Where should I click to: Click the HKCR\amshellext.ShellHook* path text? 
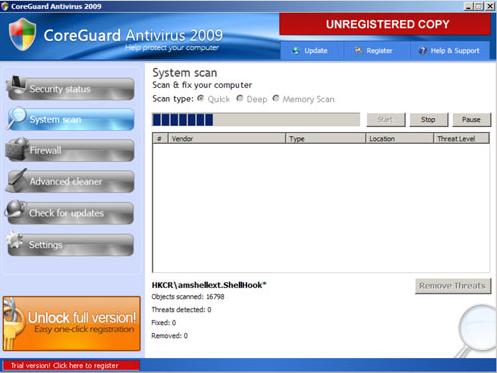click(209, 285)
